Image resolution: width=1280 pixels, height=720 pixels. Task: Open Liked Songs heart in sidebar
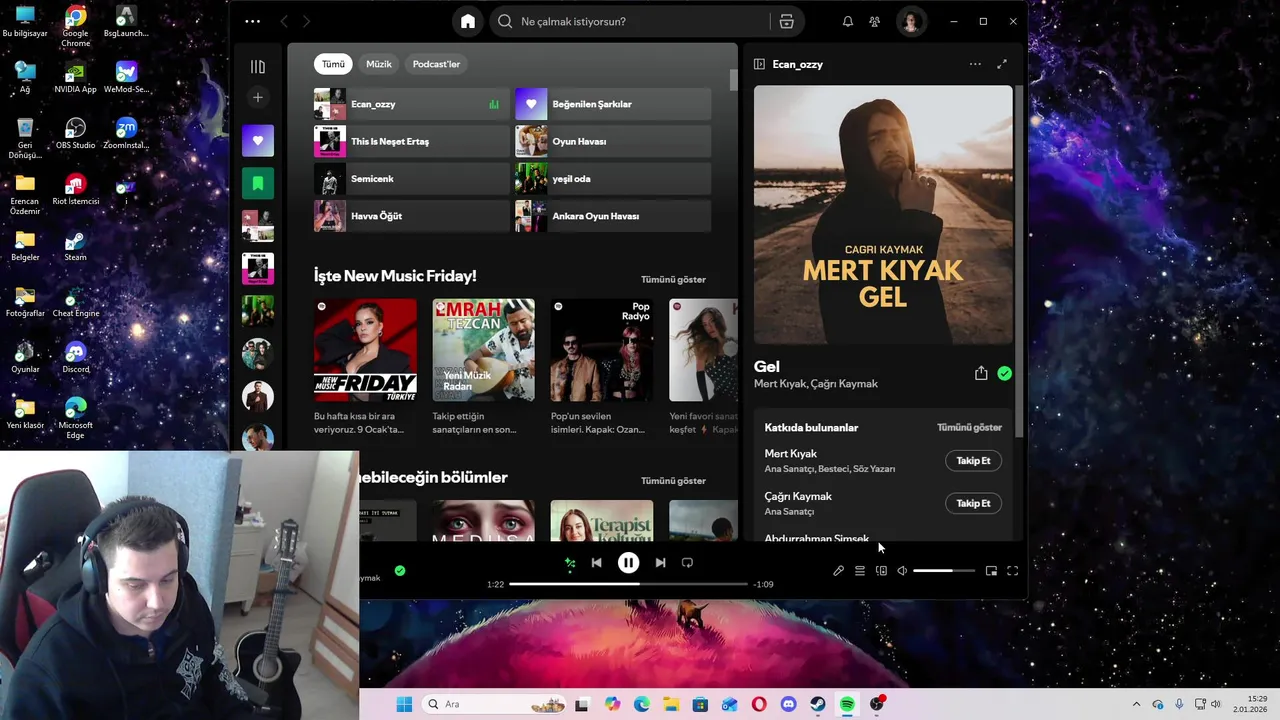pyautogui.click(x=258, y=140)
